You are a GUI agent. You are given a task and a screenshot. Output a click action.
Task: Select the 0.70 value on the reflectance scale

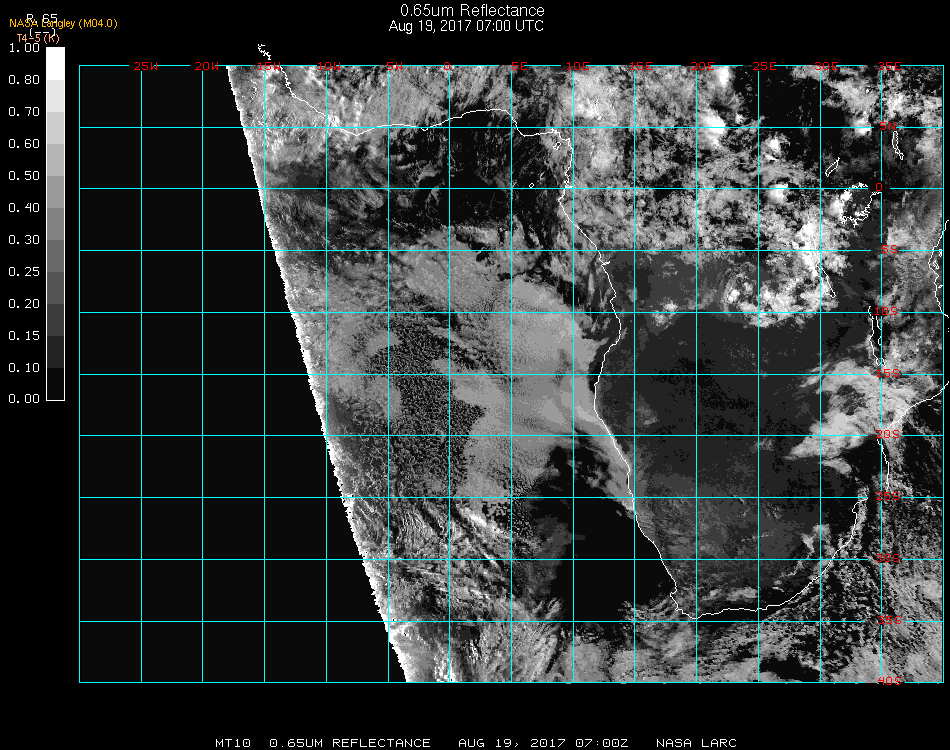24,112
